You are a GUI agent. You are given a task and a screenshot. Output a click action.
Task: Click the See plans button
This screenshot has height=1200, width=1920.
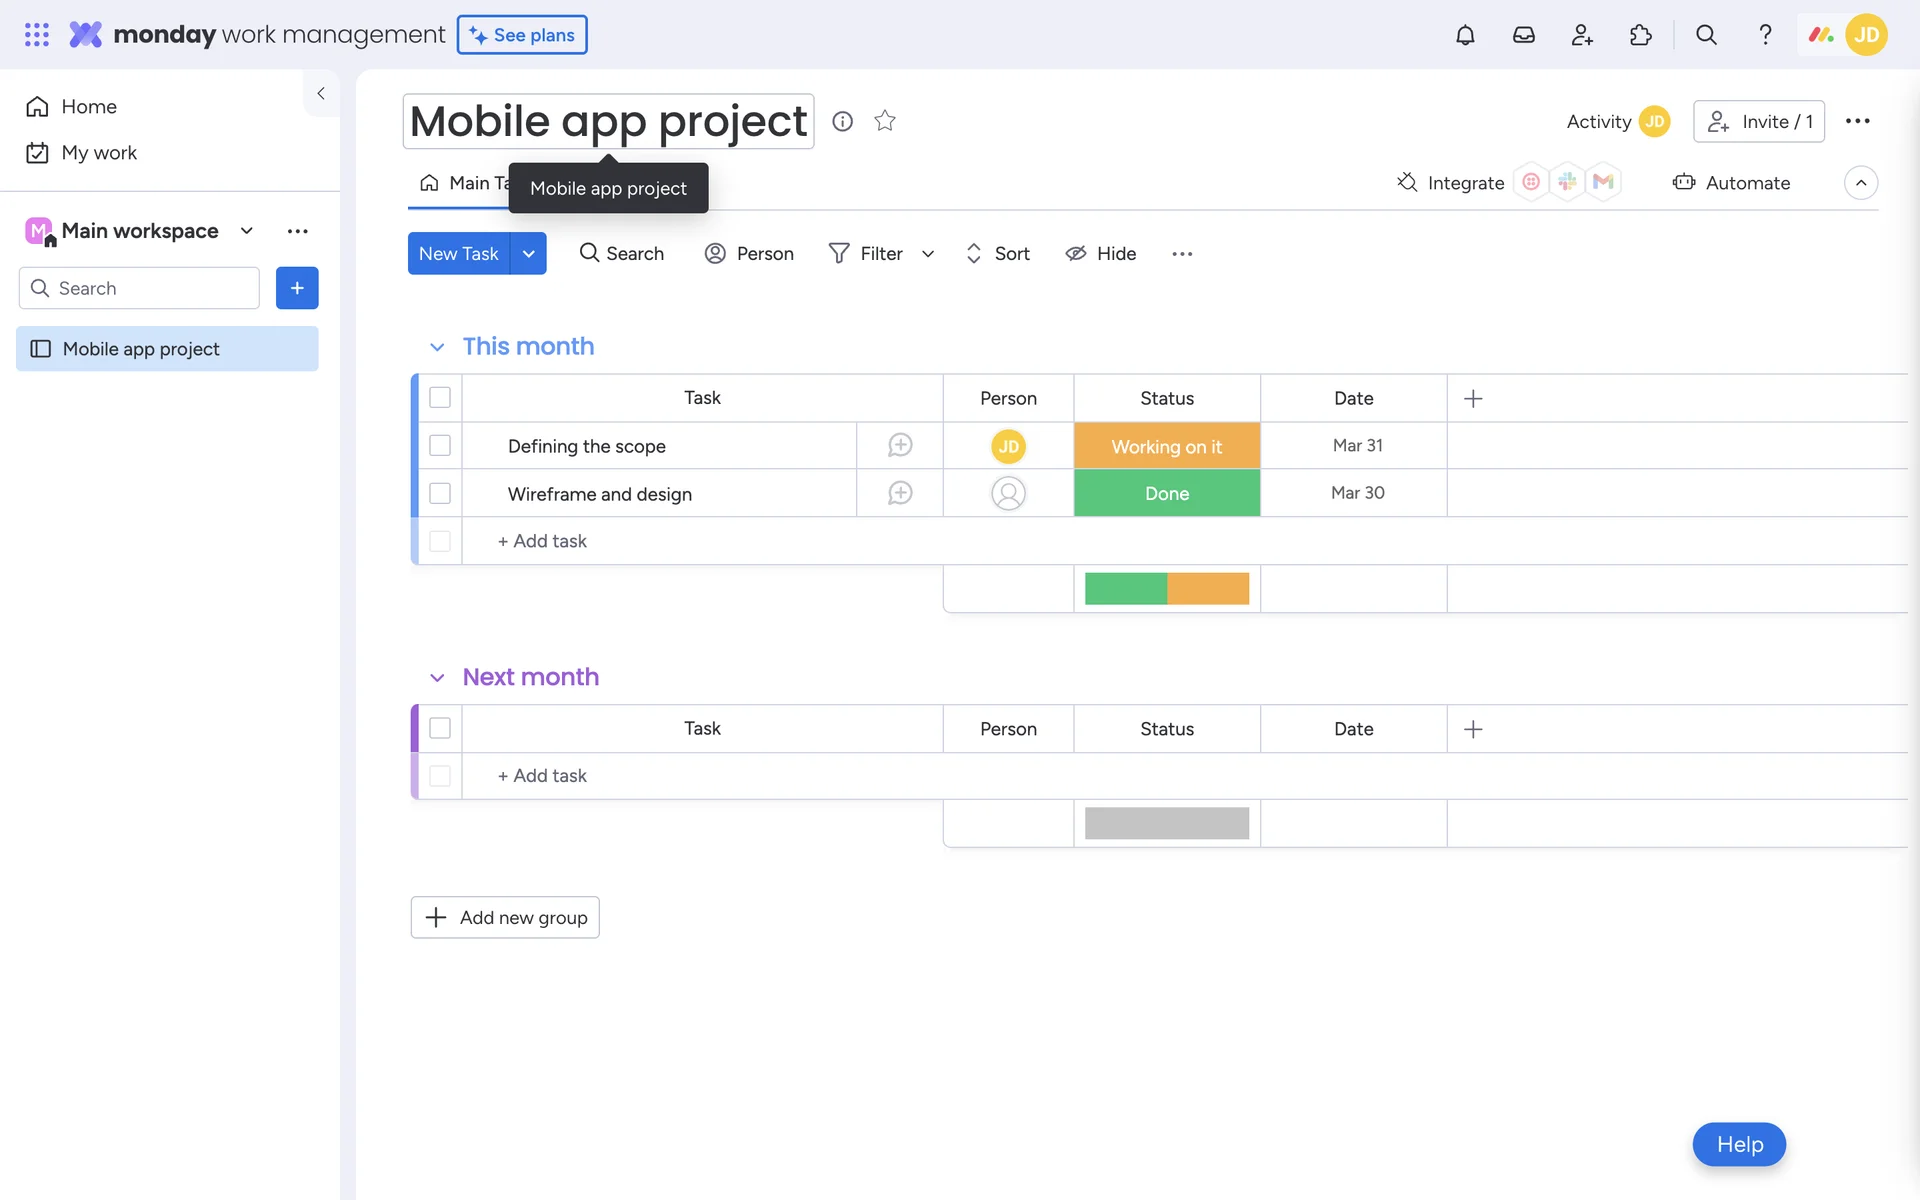pyautogui.click(x=522, y=35)
